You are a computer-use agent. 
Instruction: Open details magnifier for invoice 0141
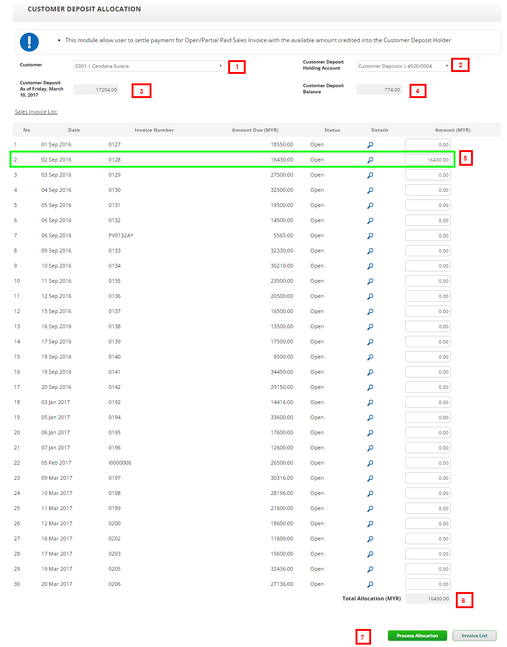coord(370,372)
